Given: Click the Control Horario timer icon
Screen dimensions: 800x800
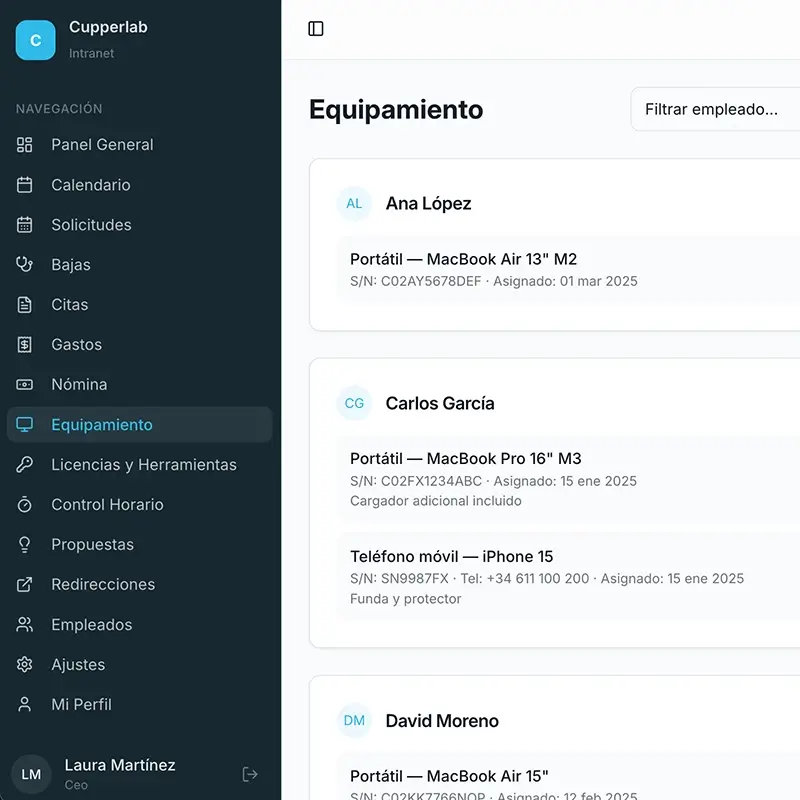Looking at the screenshot, I should click(x=24, y=504).
